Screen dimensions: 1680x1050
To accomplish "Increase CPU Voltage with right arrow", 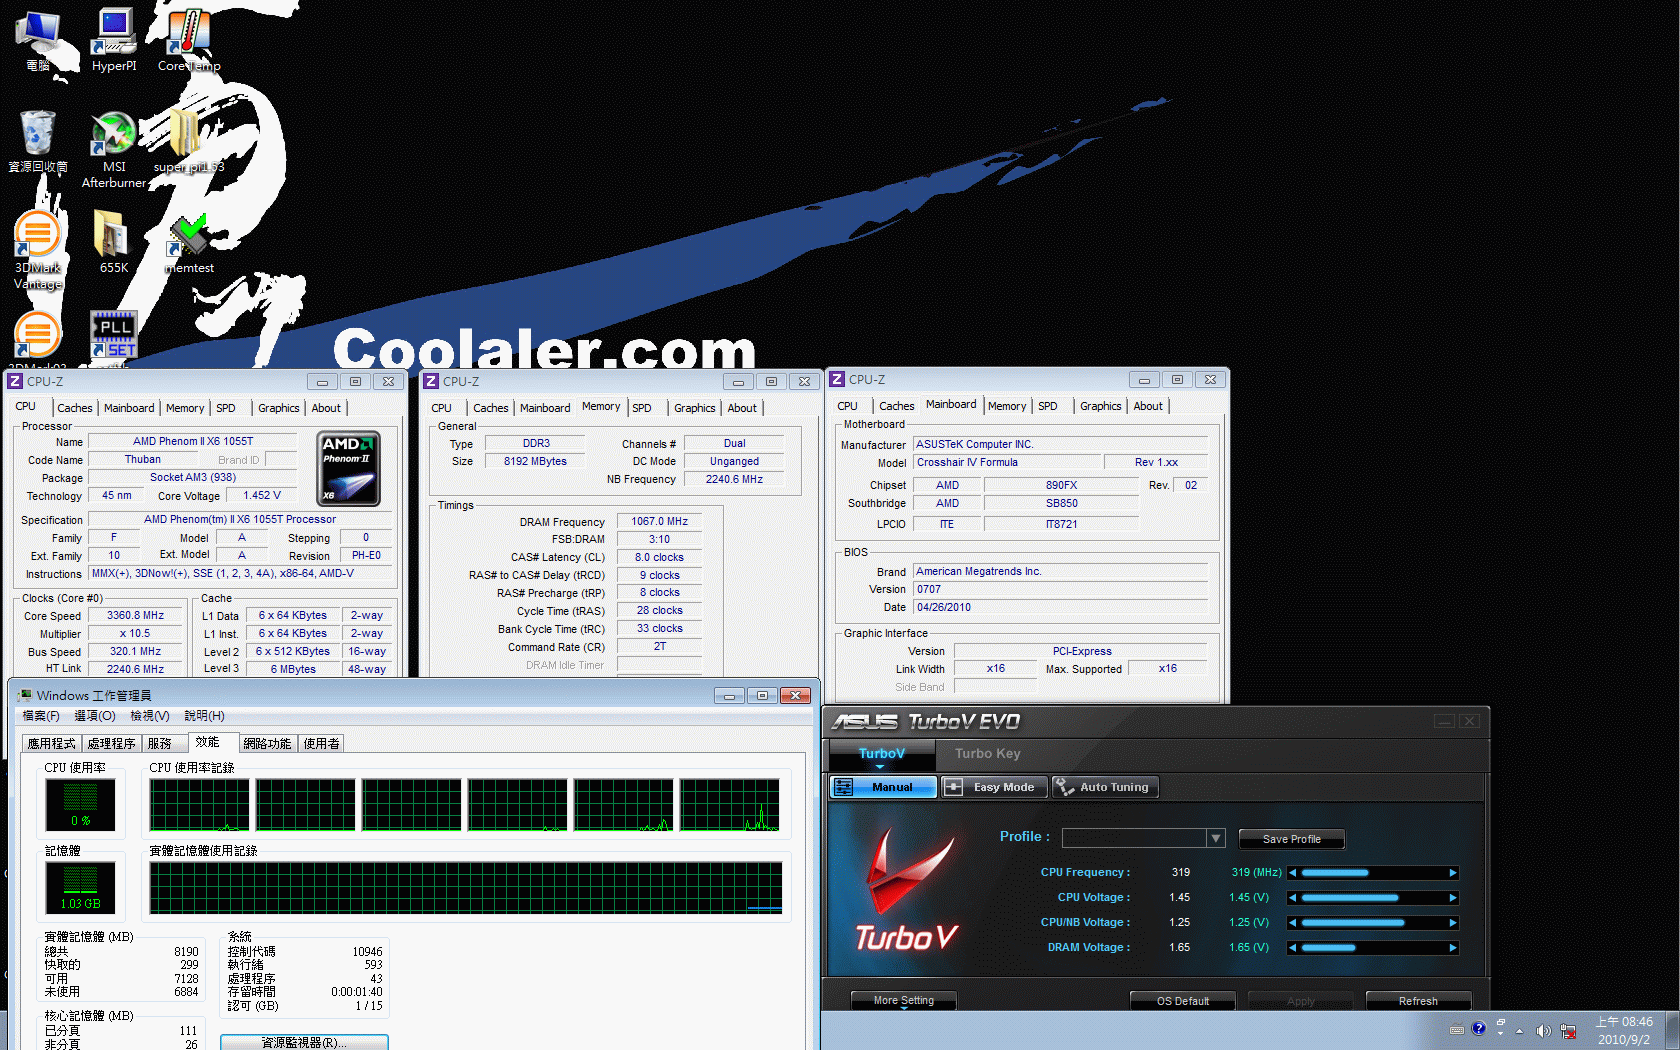I will click(1453, 898).
